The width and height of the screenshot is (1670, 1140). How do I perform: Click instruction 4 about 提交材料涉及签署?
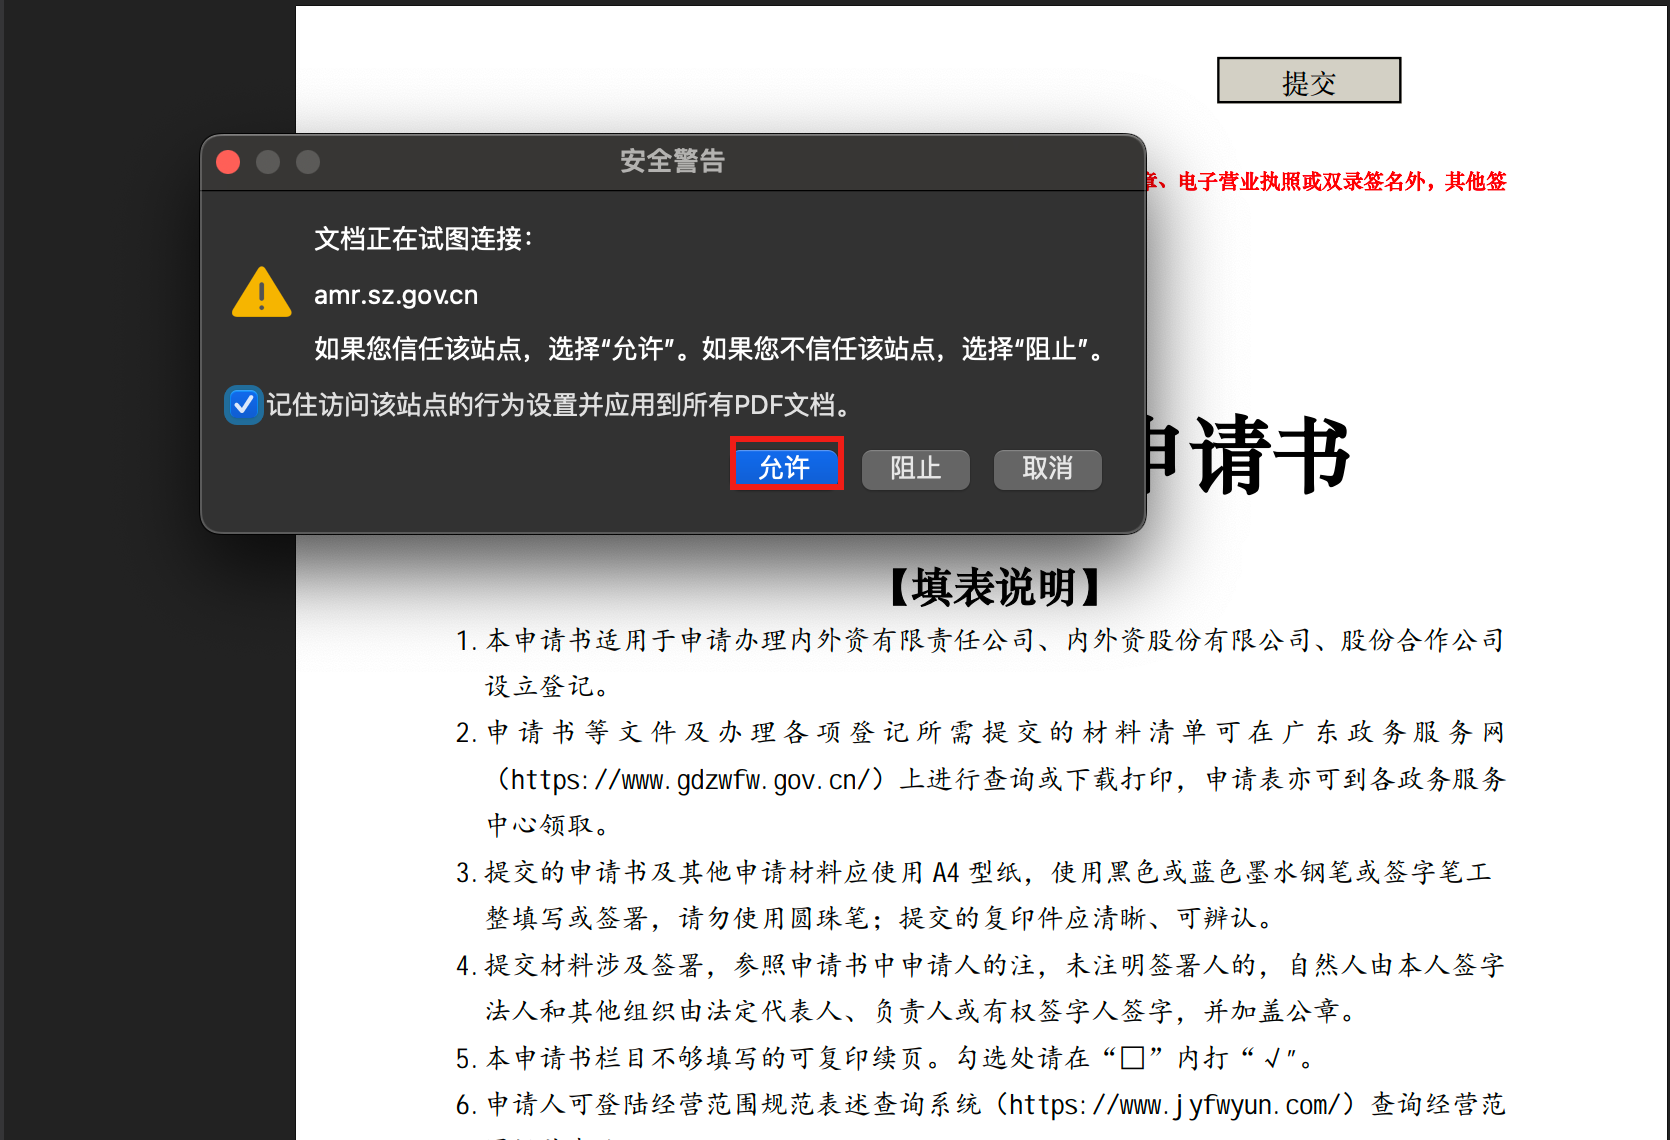coord(980,988)
